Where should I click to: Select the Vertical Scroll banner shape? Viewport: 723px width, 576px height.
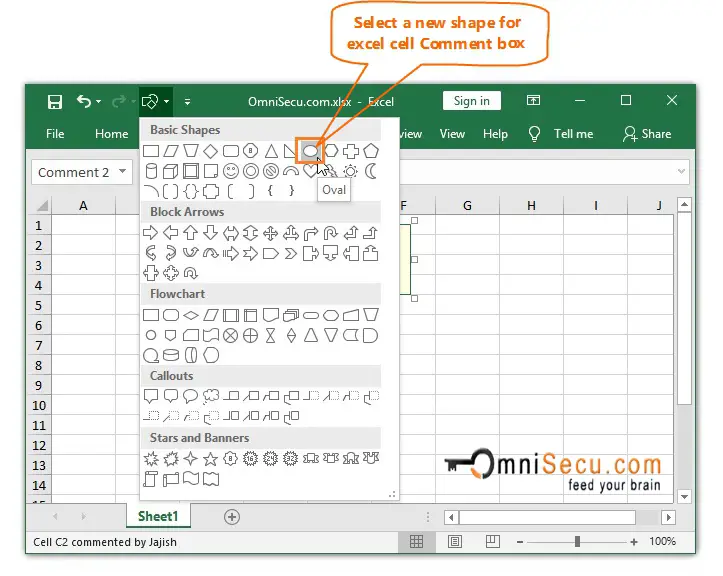pyautogui.click(x=150, y=479)
